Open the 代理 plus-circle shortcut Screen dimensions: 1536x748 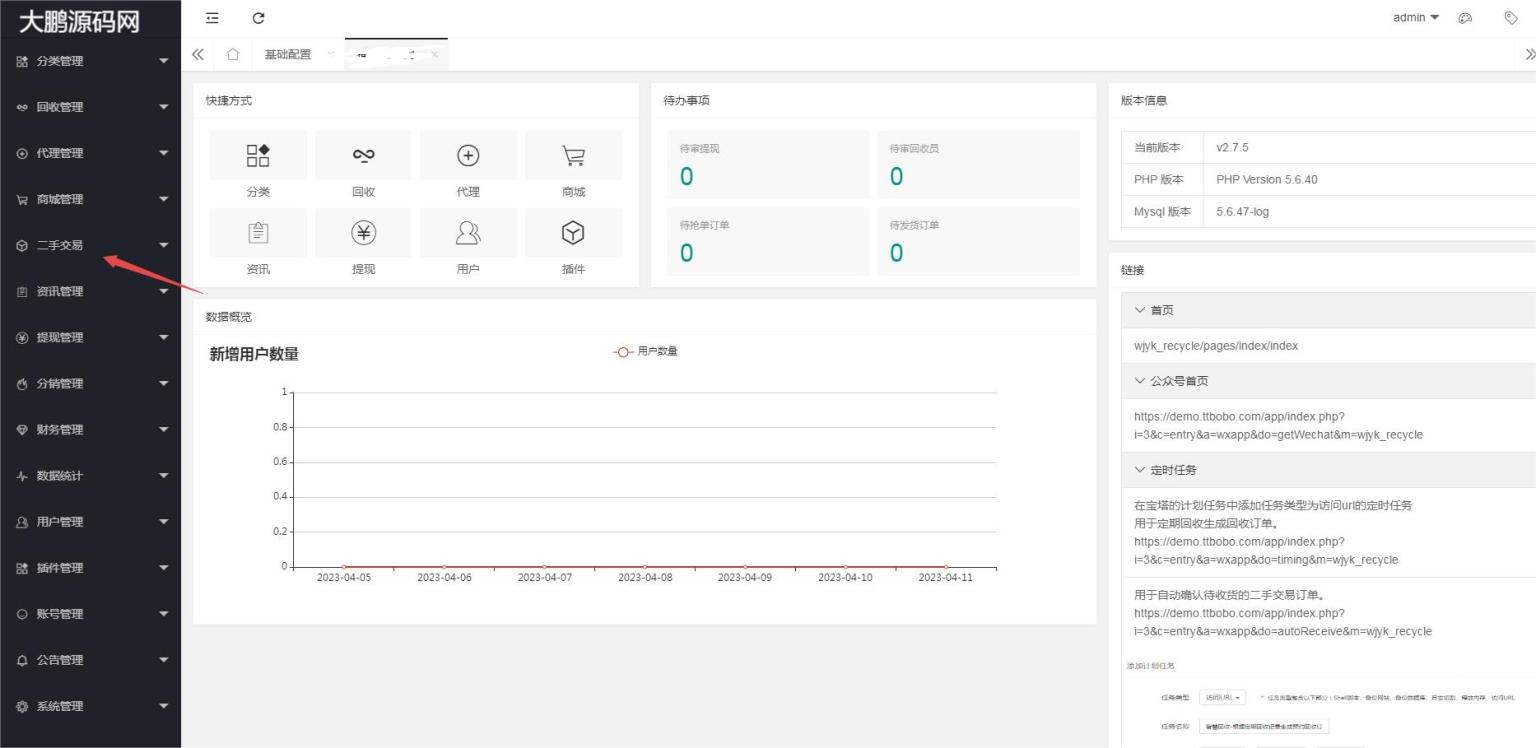pyautogui.click(x=468, y=156)
